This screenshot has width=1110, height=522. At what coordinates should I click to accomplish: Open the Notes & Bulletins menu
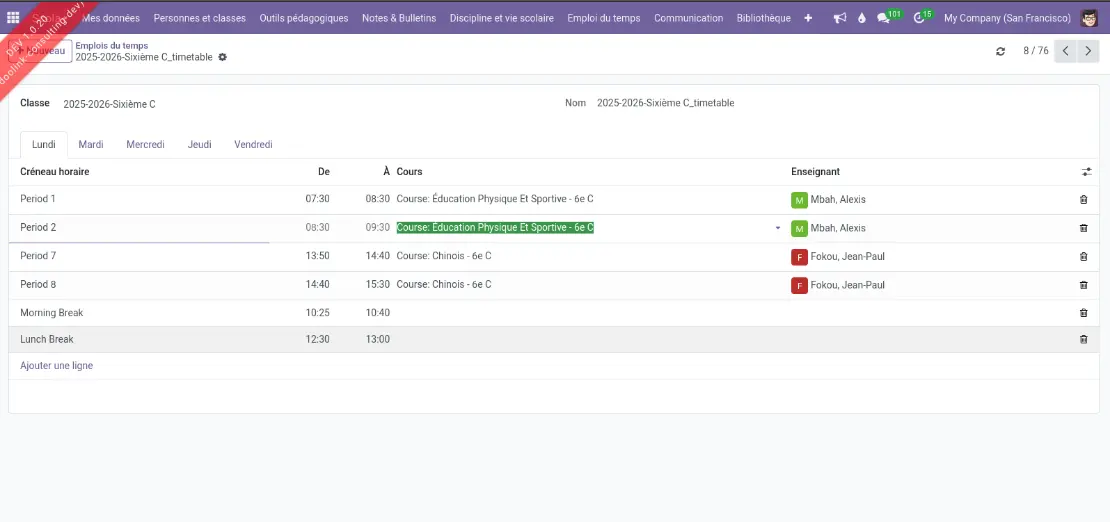[x=399, y=18]
